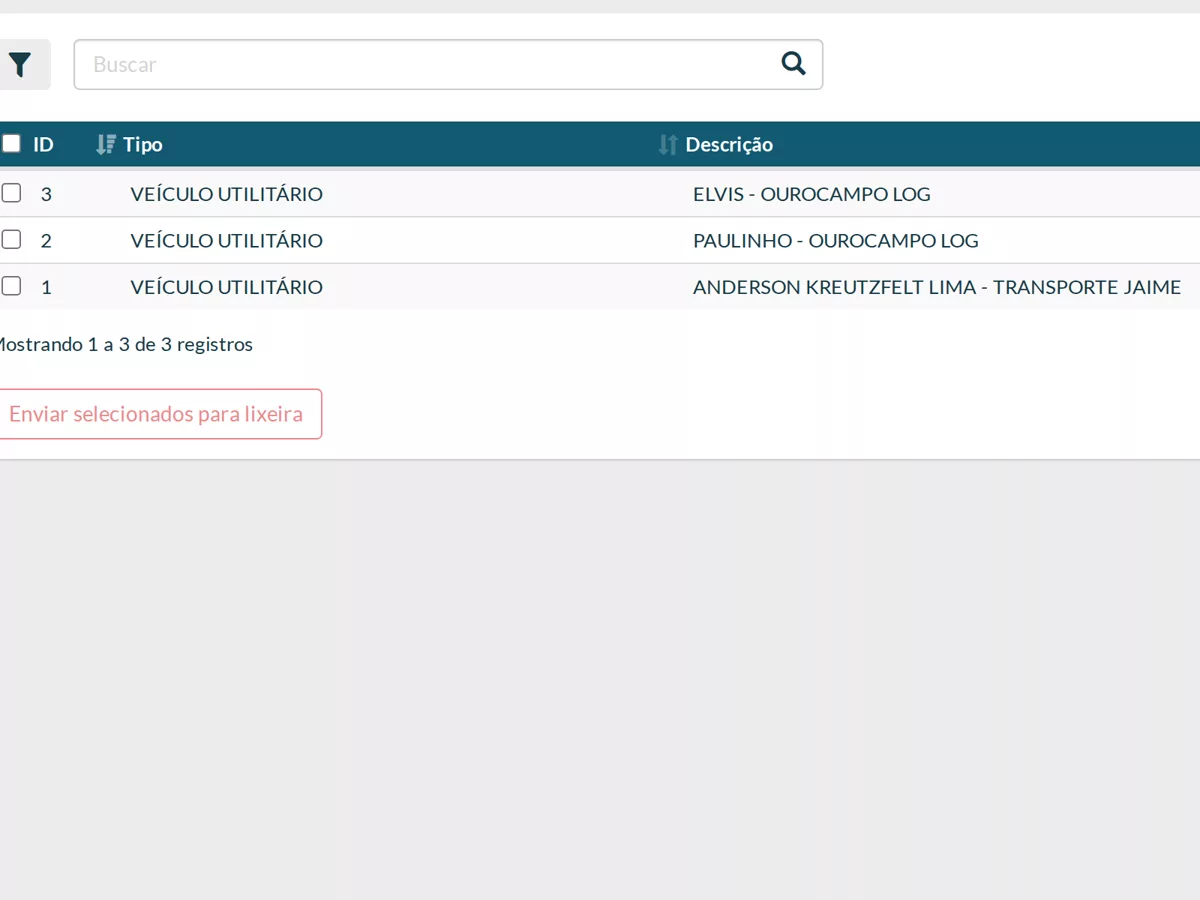
Task: Sort by Descrição column sort icon
Action: tap(668, 145)
